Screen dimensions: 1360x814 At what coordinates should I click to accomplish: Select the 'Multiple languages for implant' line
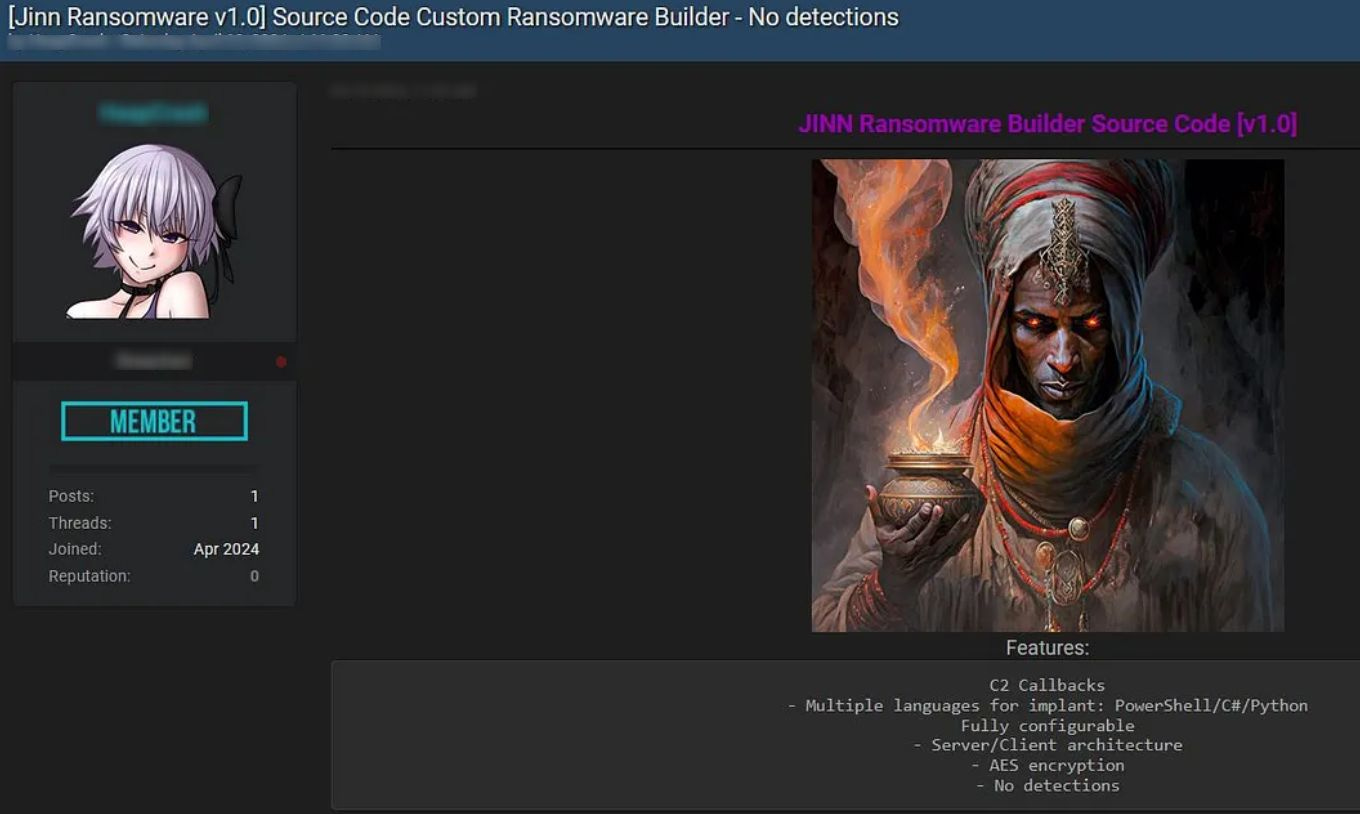[x=1047, y=705]
